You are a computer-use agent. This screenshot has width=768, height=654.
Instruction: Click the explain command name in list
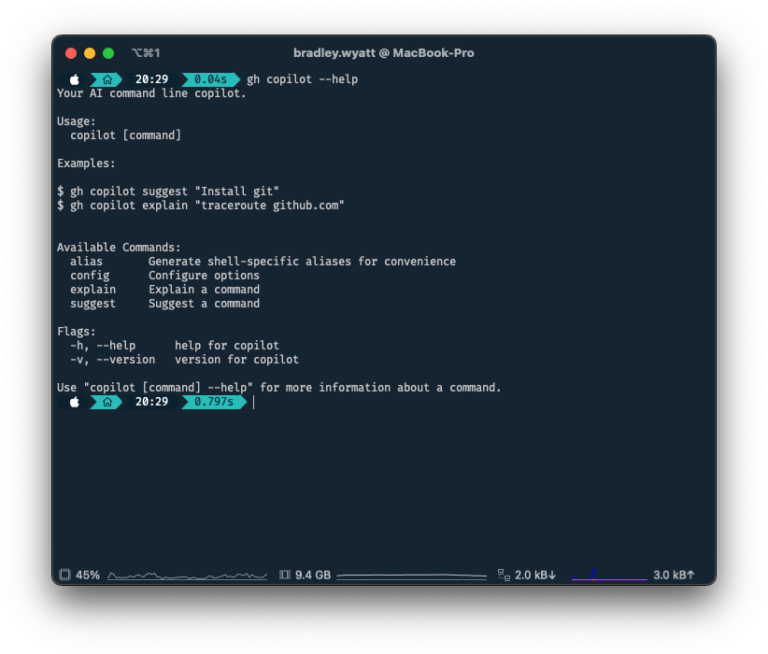[93, 290]
